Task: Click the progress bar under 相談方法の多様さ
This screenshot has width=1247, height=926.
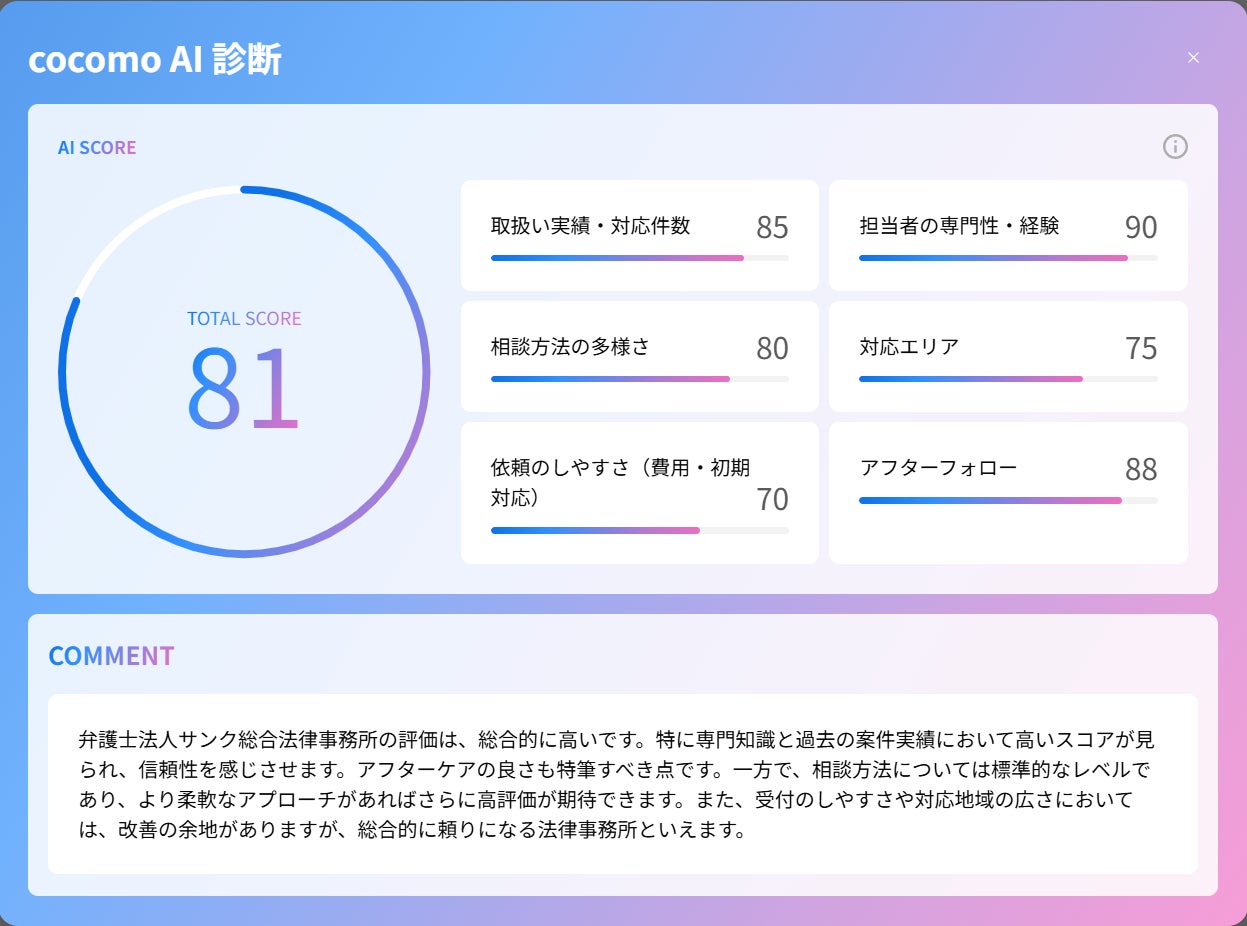Action: point(639,379)
